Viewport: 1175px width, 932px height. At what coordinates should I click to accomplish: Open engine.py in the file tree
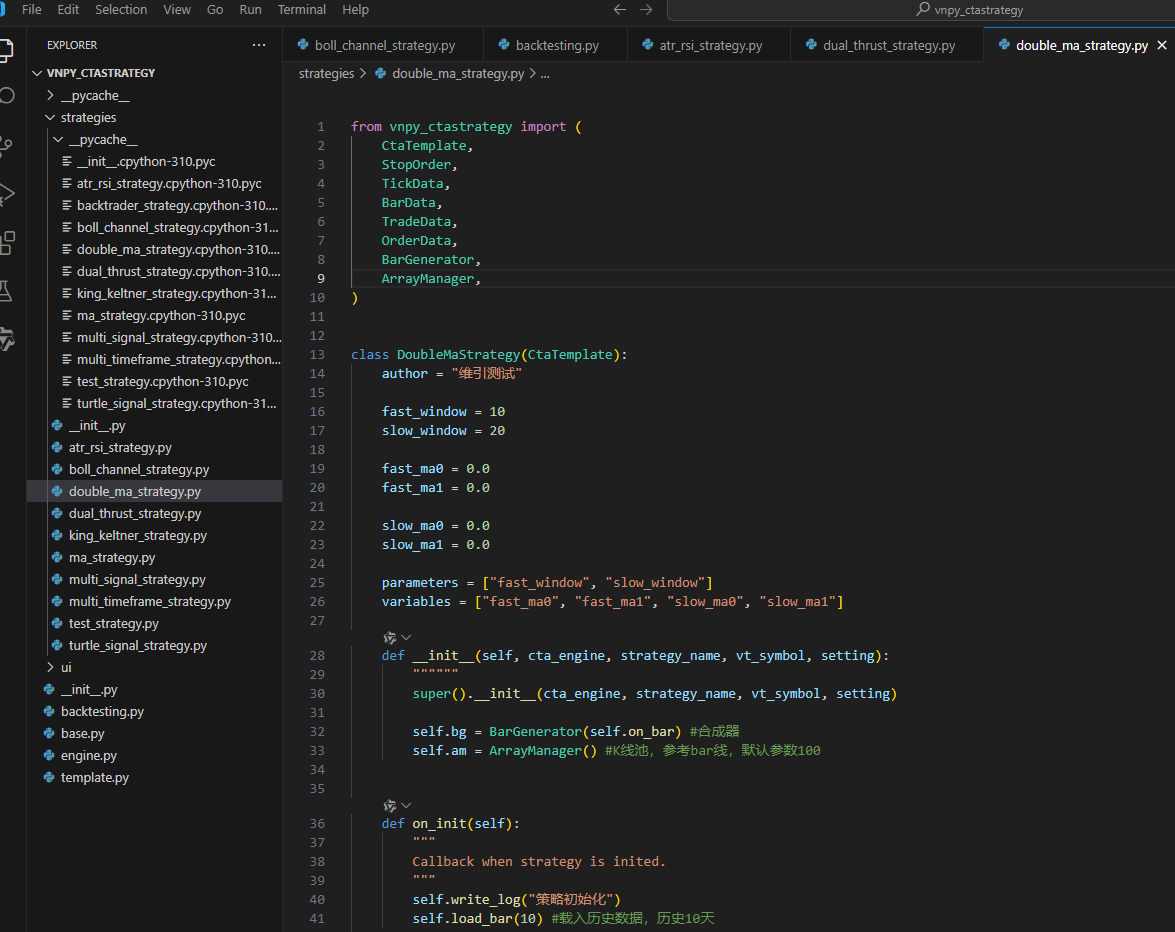point(88,756)
